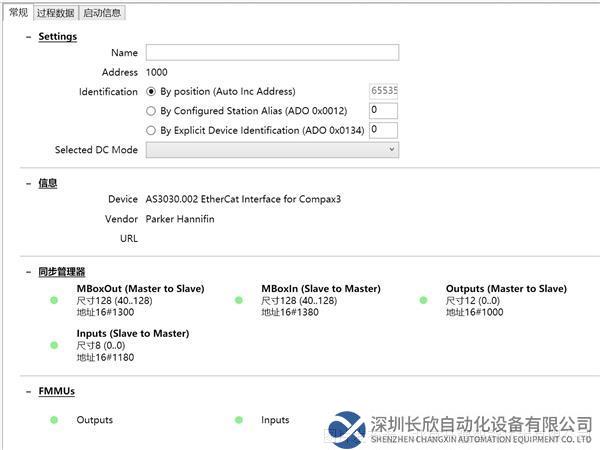Focus the Station Alias value field
The image size is (600, 450).
point(383,111)
